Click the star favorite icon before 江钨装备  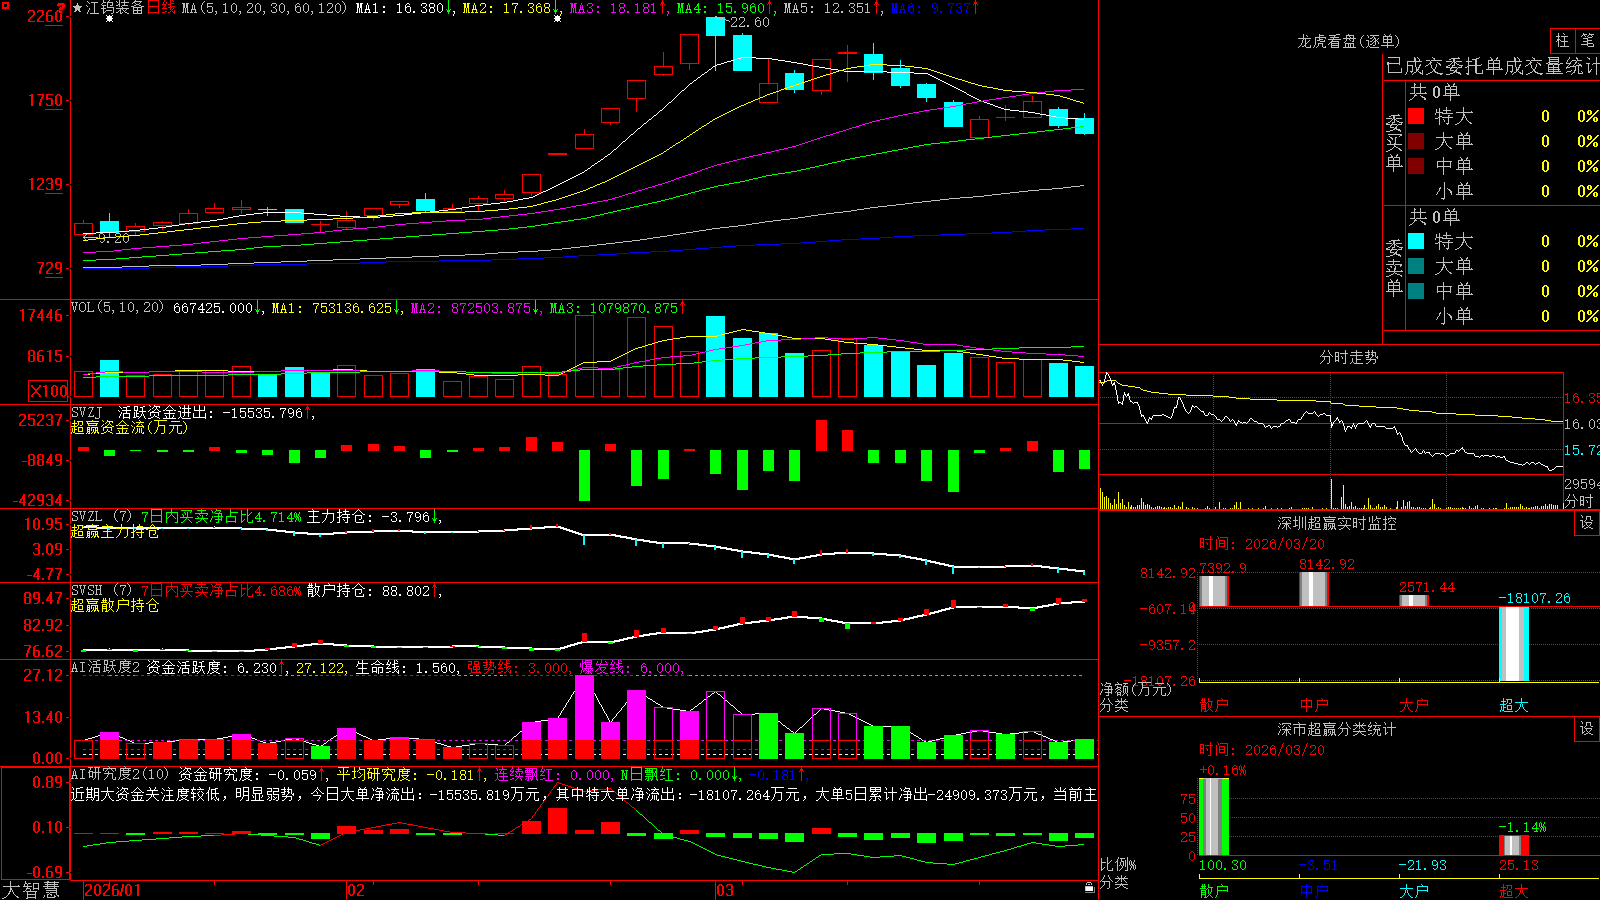(78, 8)
